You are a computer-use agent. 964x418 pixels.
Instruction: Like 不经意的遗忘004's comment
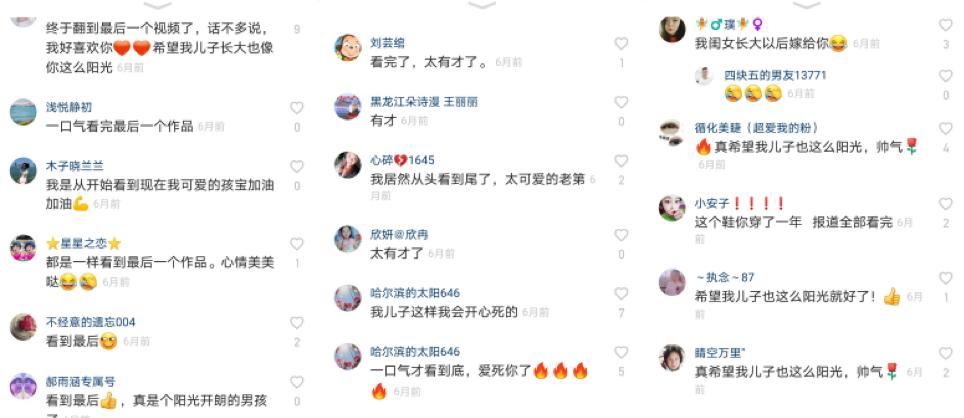click(x=297, y=323)
